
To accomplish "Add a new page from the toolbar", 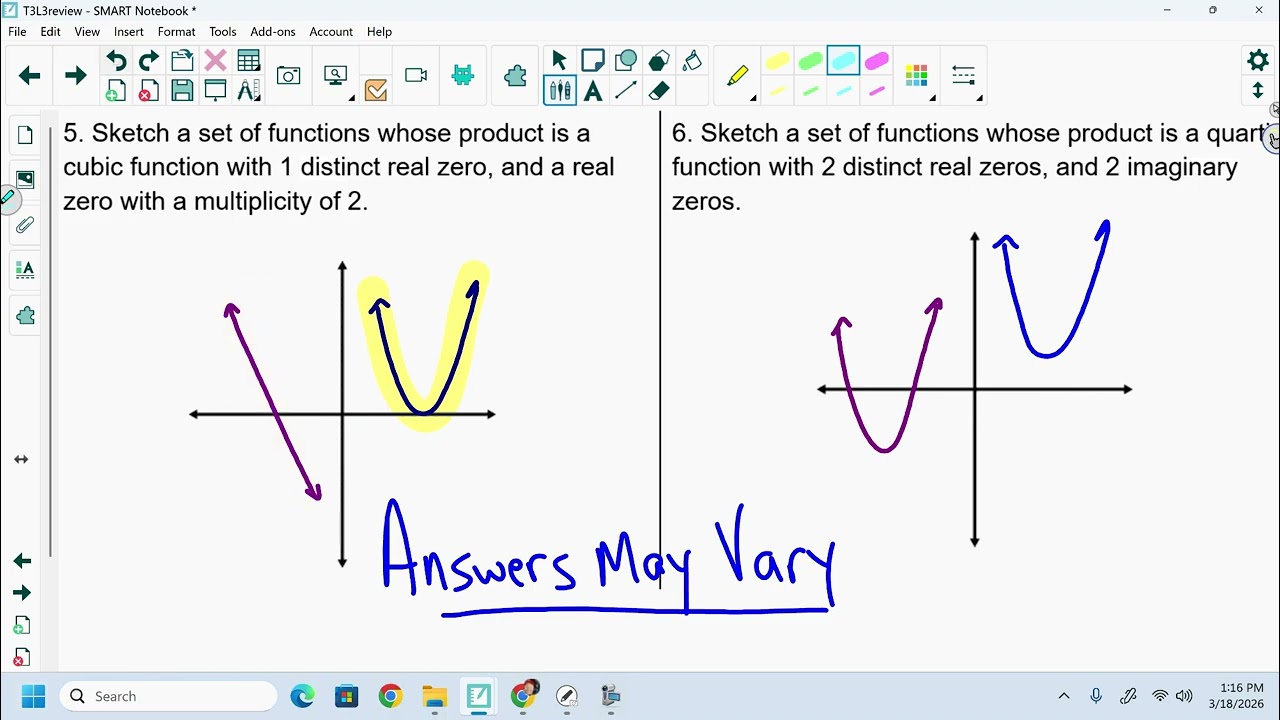I will pos(116,91).
